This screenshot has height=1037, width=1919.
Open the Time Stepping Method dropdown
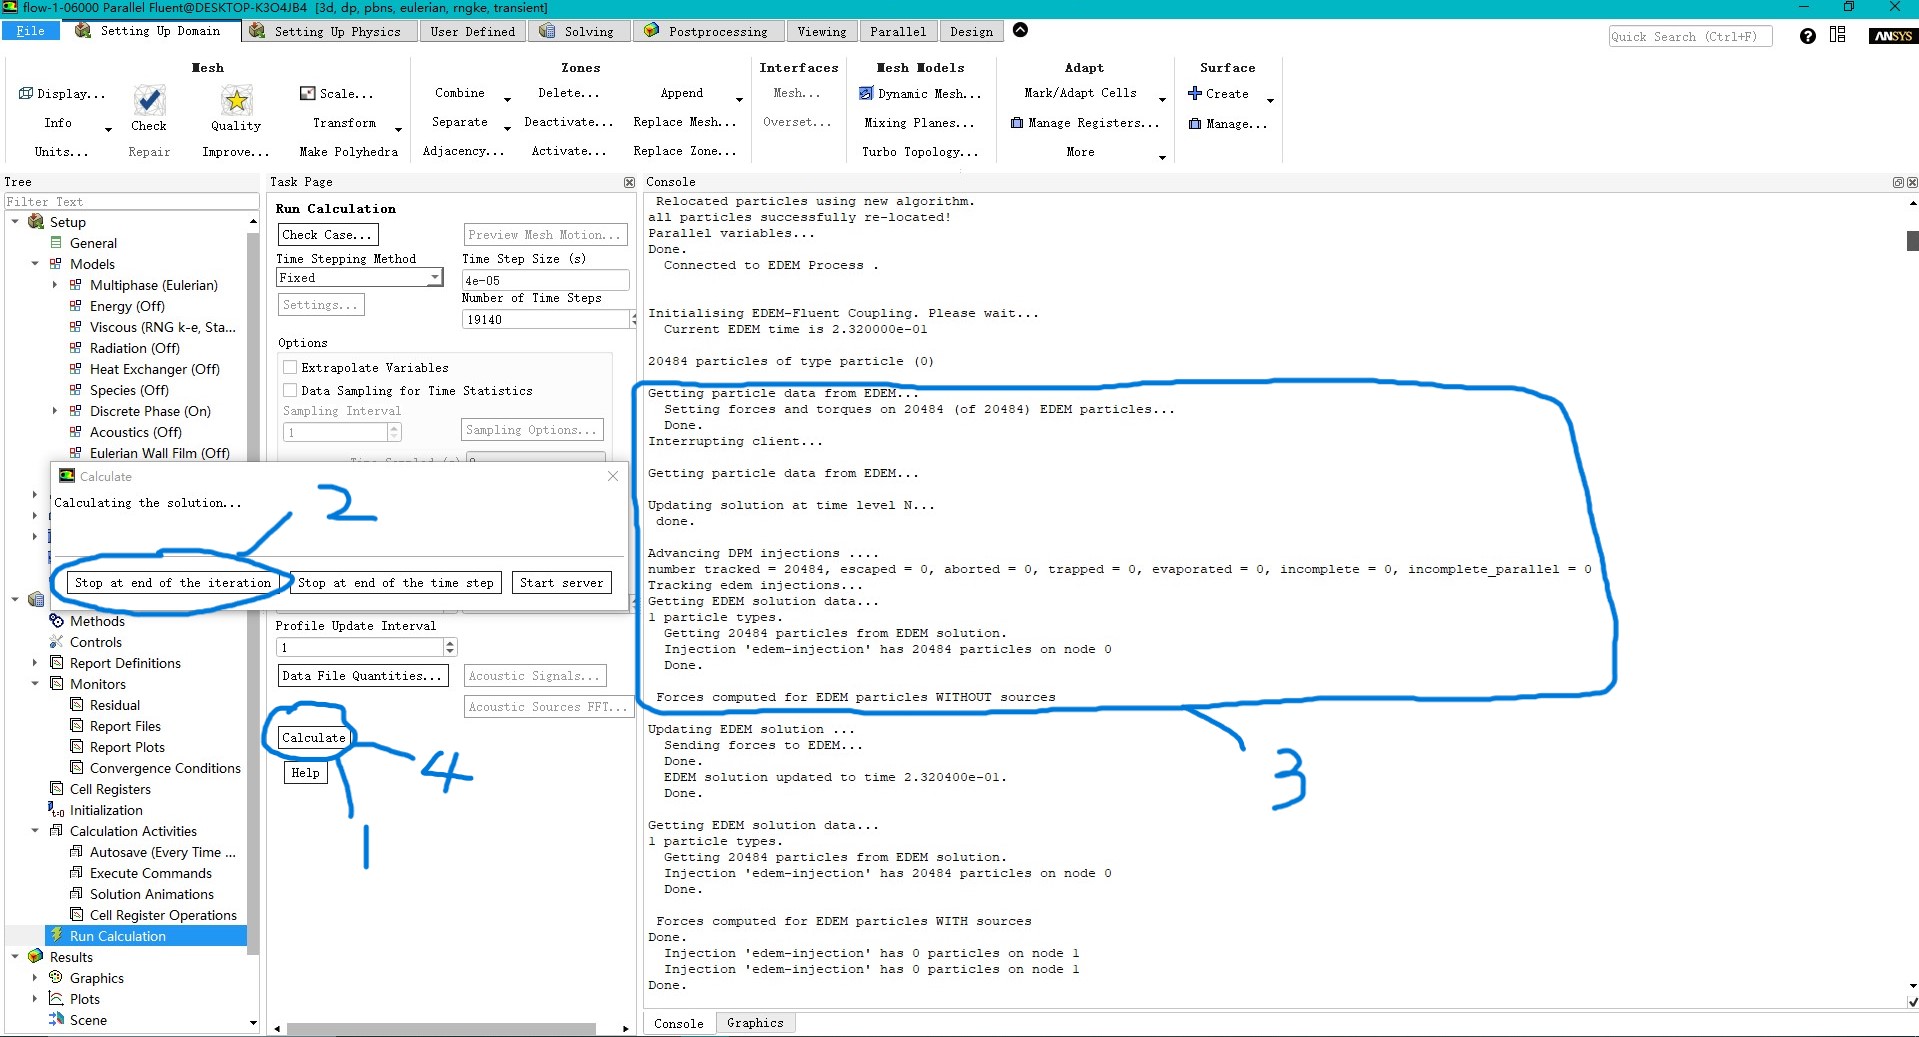tap(435, 278)
